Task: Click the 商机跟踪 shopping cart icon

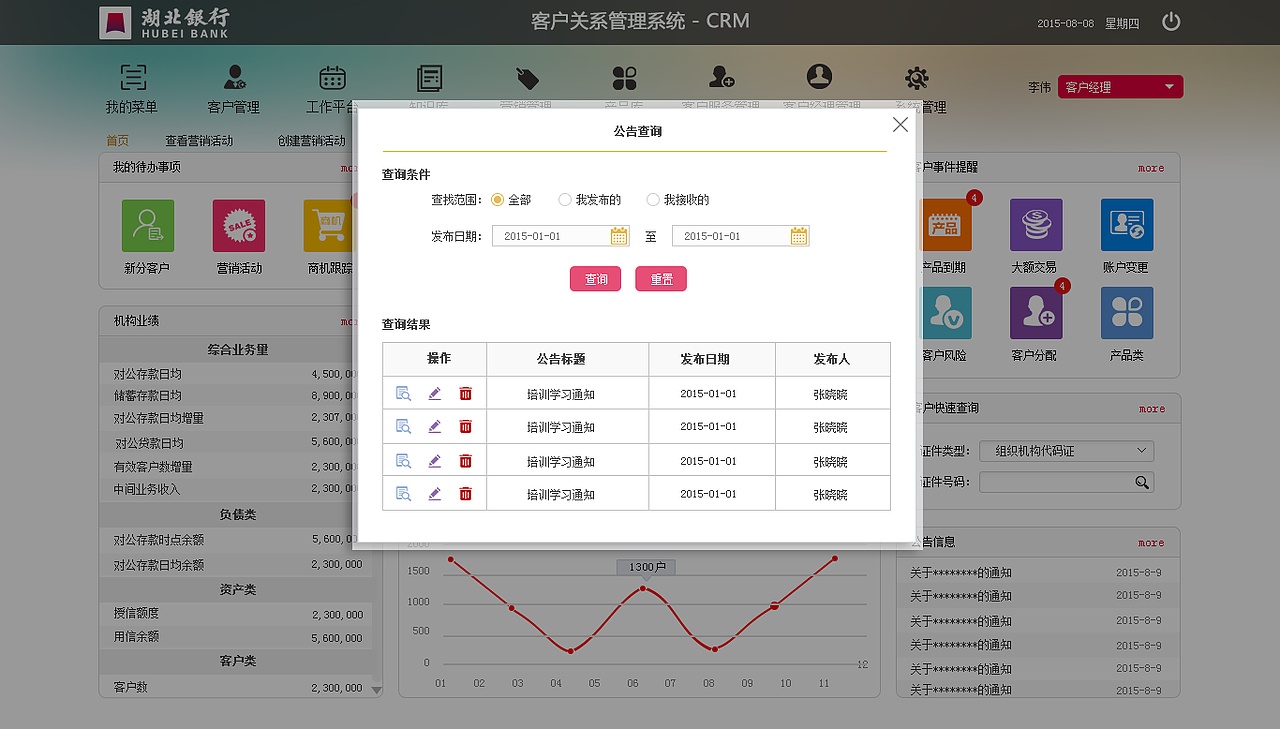Action: click(x=330, y=225)
